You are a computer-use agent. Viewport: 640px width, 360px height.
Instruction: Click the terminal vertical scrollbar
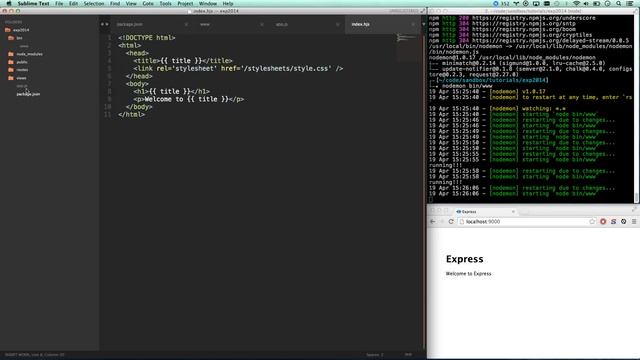[636, 109]
